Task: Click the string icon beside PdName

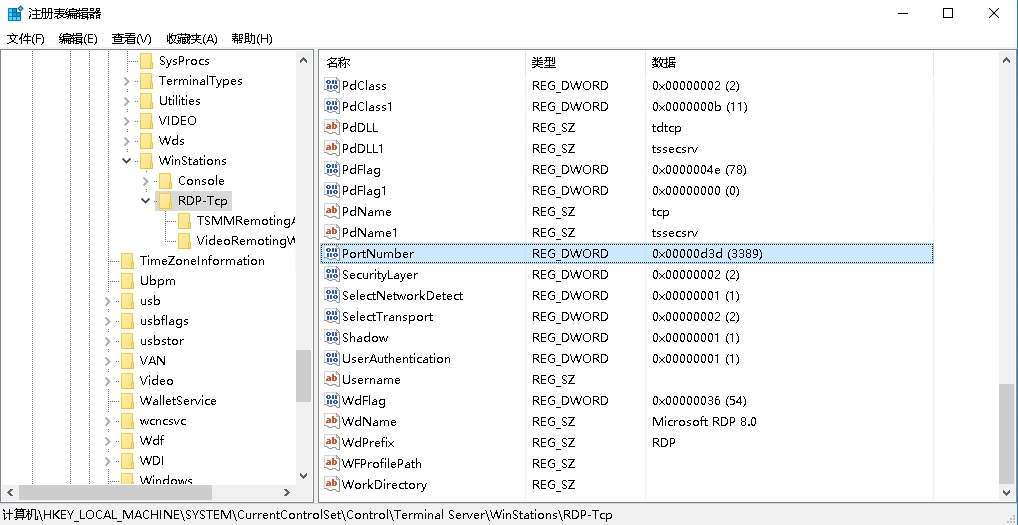Action: [331, 211]
